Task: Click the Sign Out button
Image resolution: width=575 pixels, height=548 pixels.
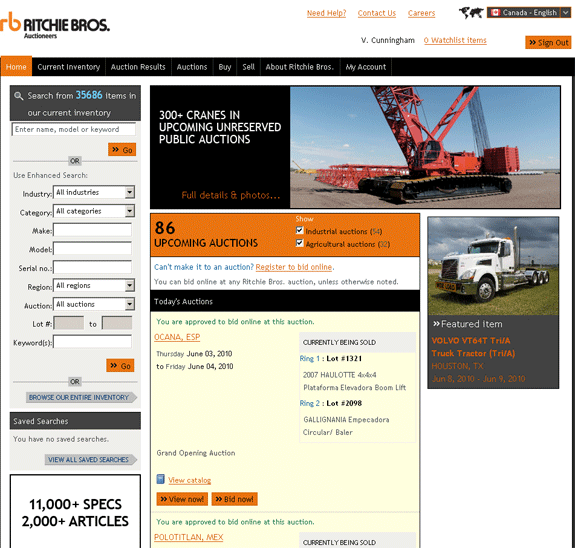Action: click(548, 43)
